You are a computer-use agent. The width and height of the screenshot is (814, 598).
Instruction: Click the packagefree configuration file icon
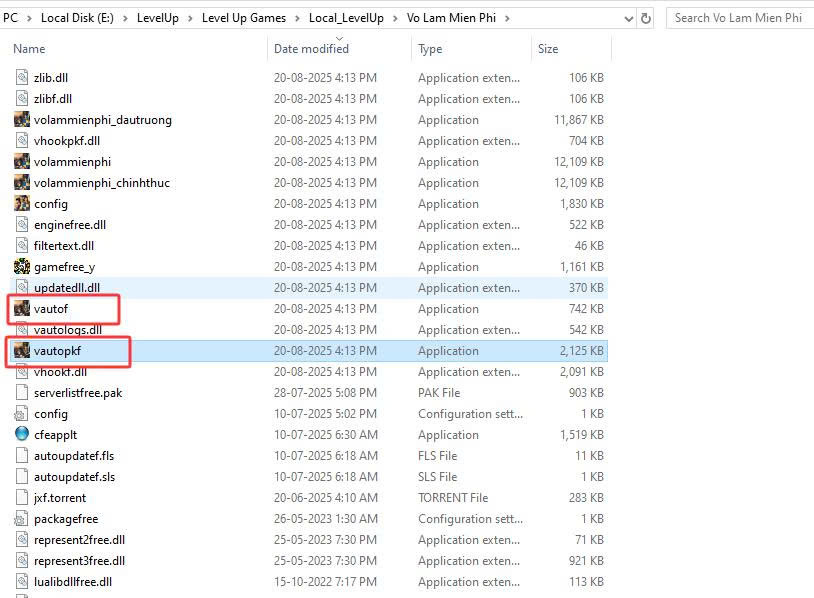(x=22, y=519)
